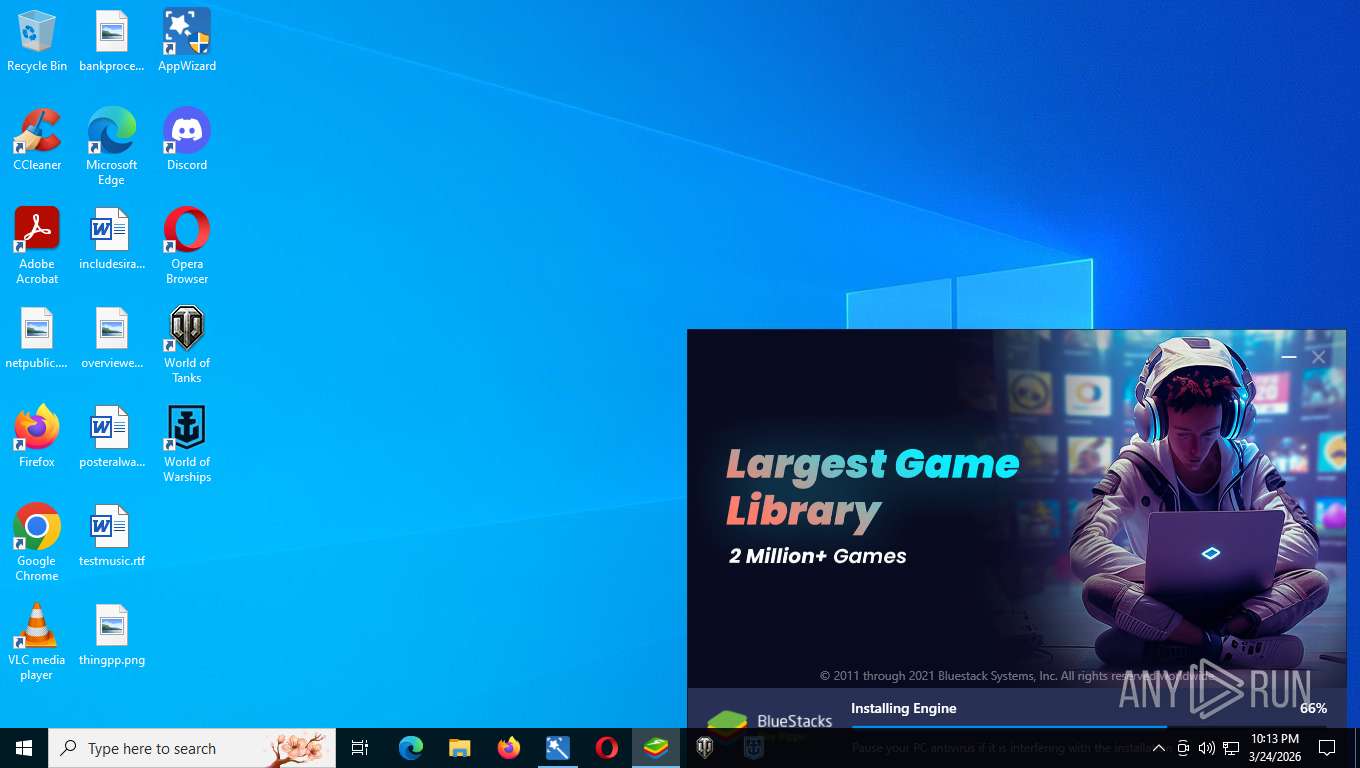1360x768 pixels.
Task: Launch Discord desktop shortcut
Action: pos(187,140)
